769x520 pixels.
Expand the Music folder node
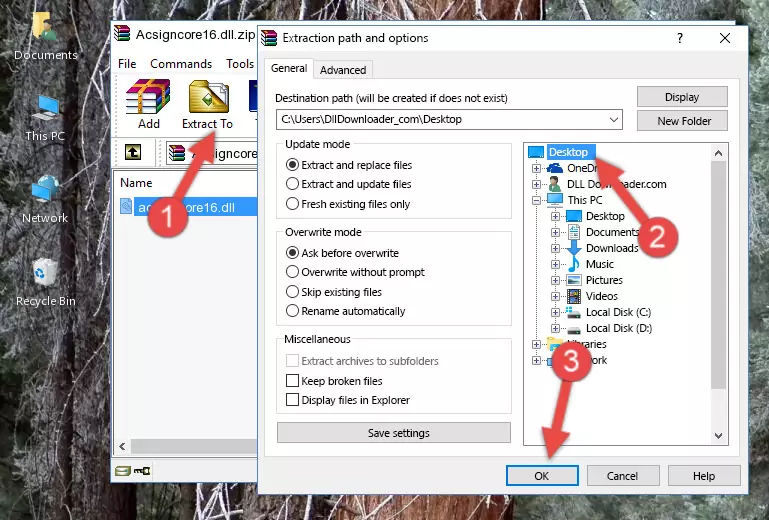point(555,264)
